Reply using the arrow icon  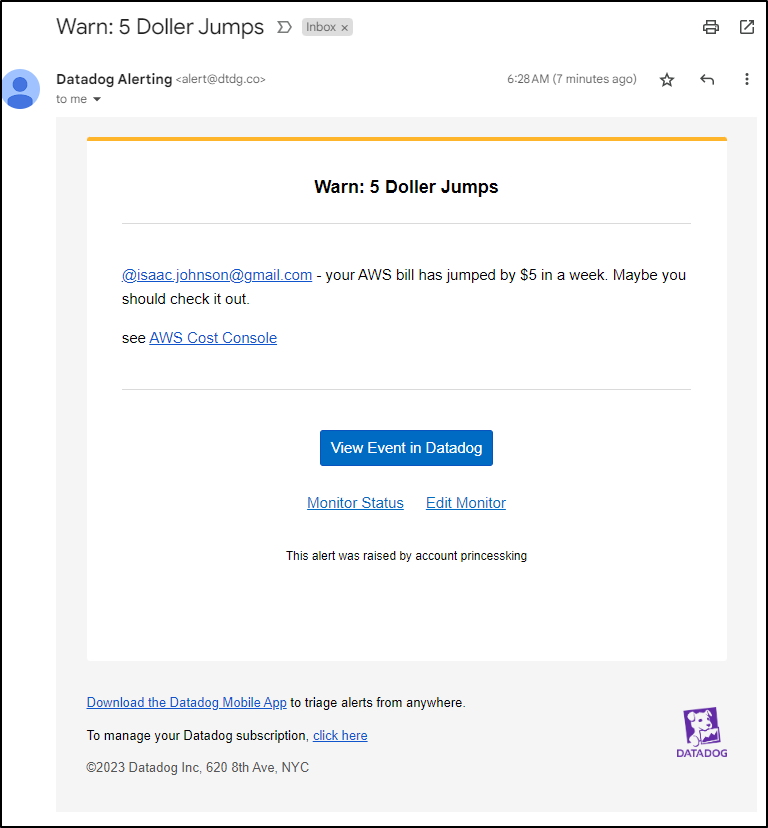point(707,80)
